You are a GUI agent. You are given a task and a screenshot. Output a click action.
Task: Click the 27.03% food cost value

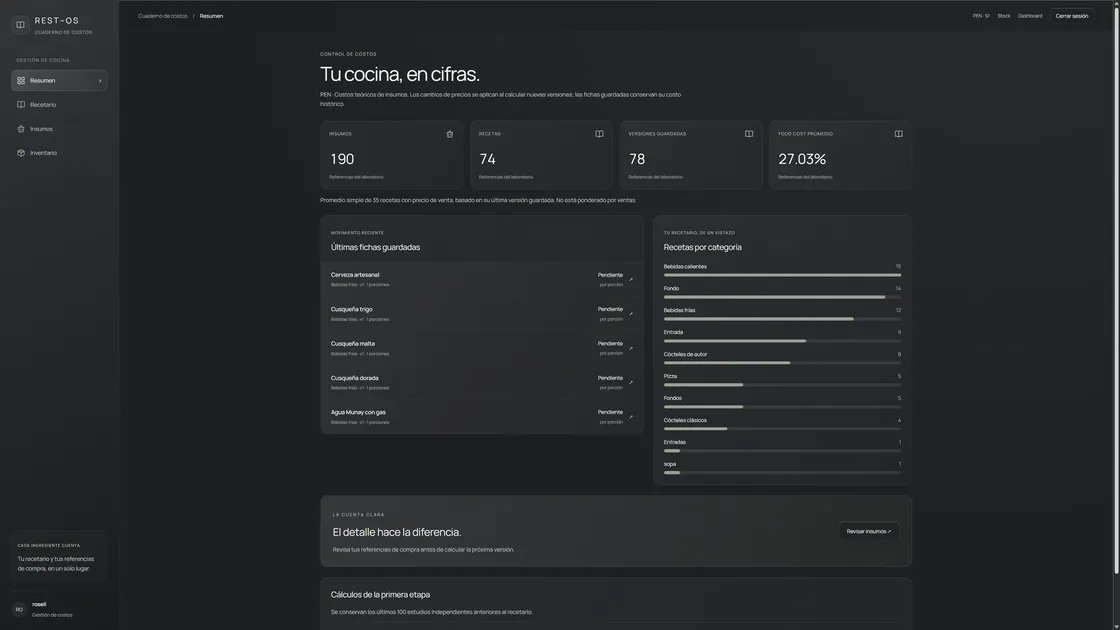pyautogui.click(x=802, y=159)
